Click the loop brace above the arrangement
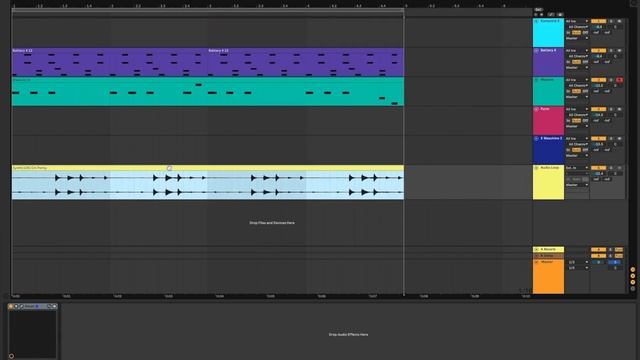The image size is (640, 360). [208, 11]
